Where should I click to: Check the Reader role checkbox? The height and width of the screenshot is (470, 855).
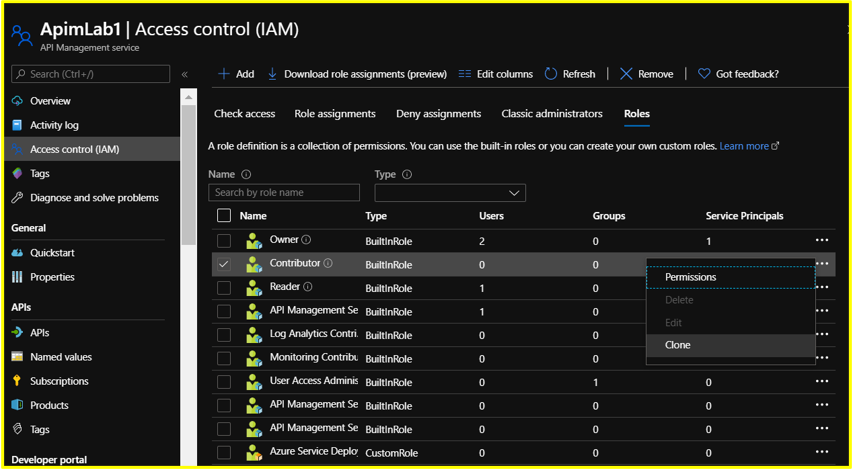pos(224,288)
